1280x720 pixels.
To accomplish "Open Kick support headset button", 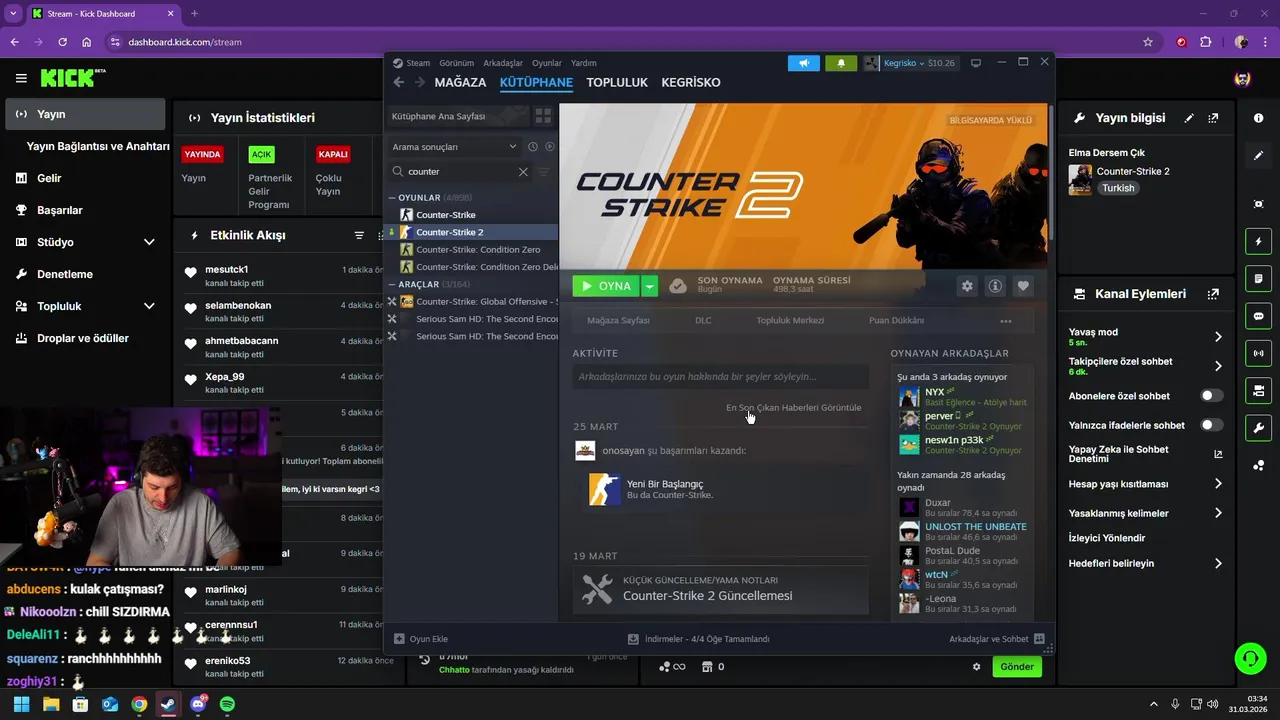I will point(1250,658).
